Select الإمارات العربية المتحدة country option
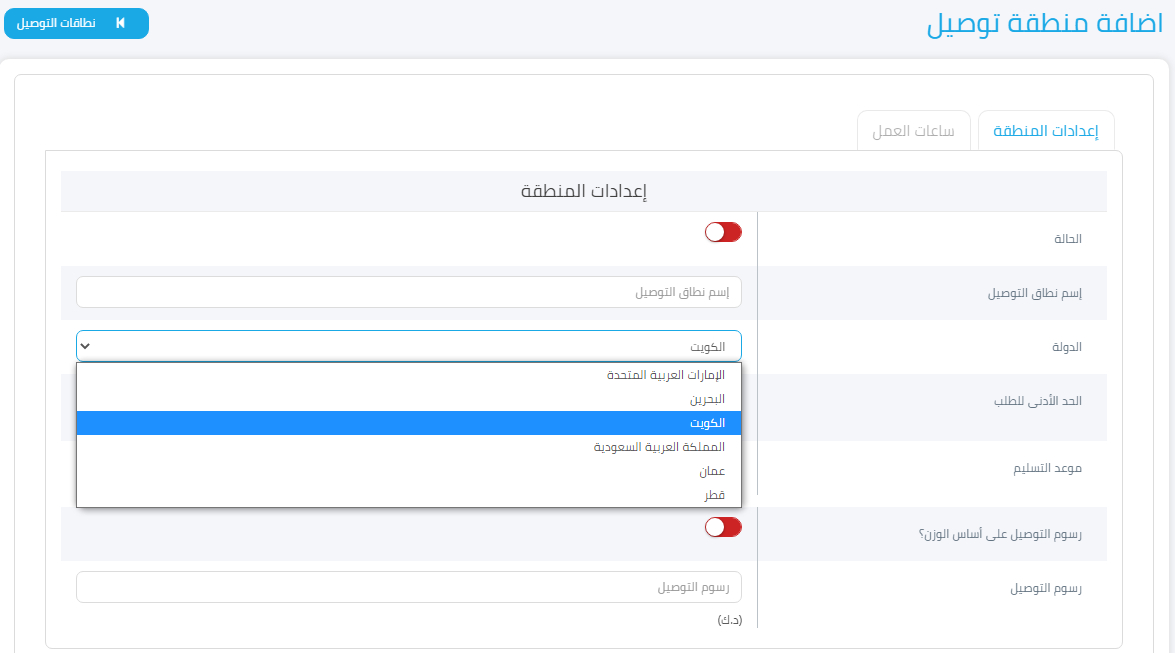Screen dimensions: 1175x653 click(x=408, y=373)
